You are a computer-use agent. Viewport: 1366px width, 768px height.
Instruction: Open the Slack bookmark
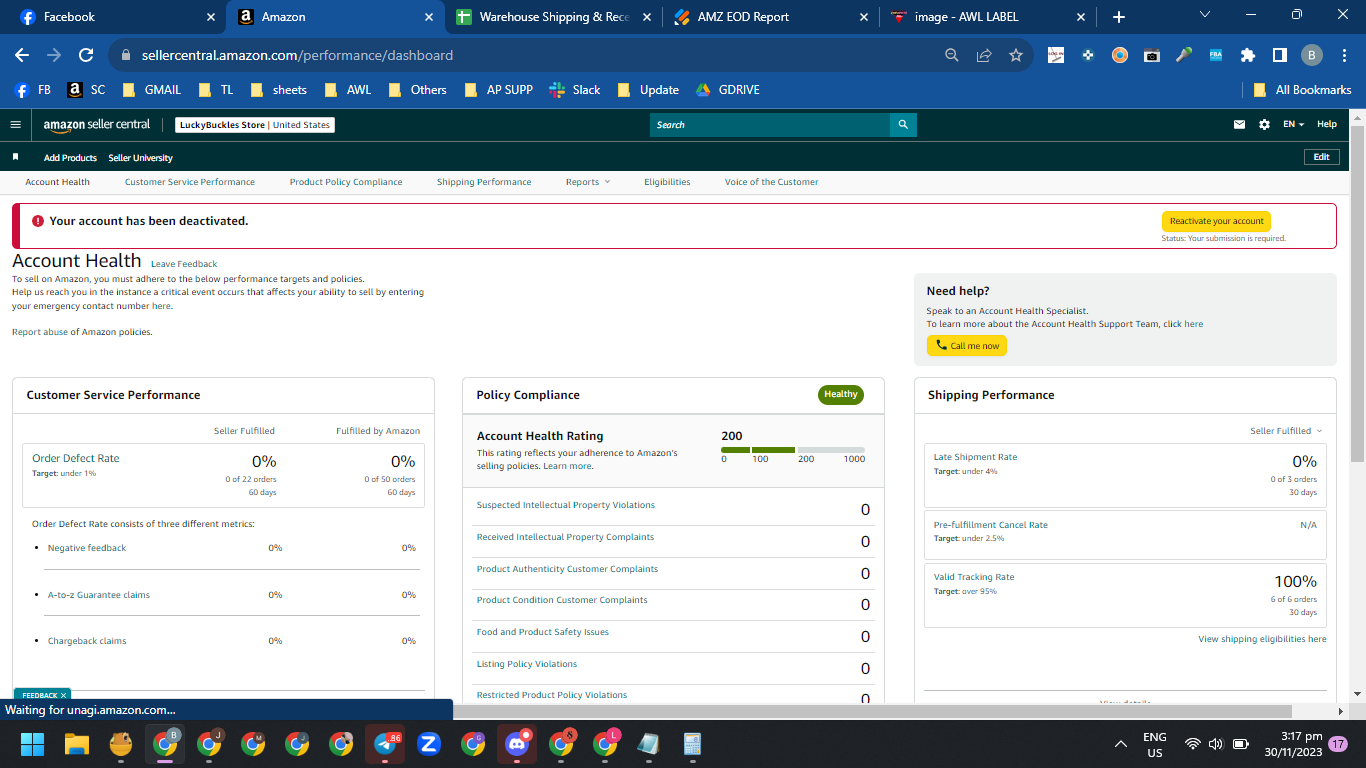click(575, 90)
